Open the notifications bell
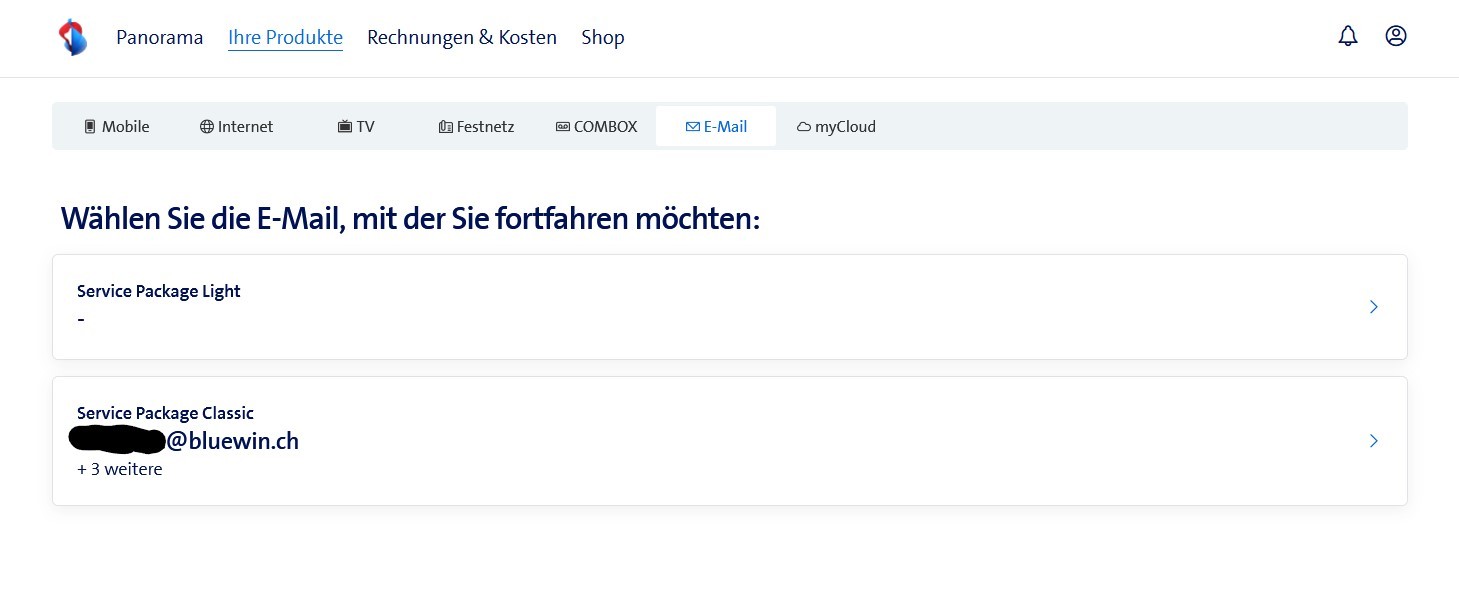The height and width of the screenshot is (600, 1459). [1348, 36]
